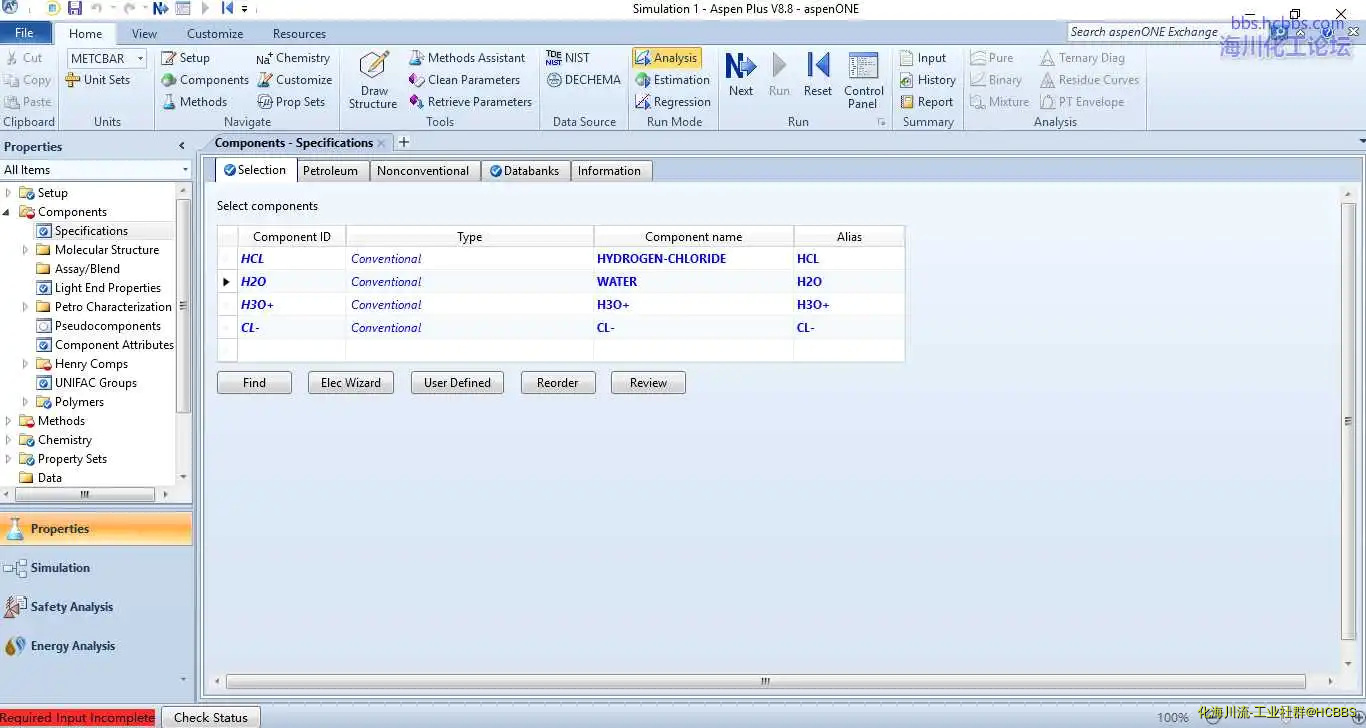Viewport: 1366px width, 728px height.
Task: Open the All Items filter dropdown
Action: [x=185, y=170]
